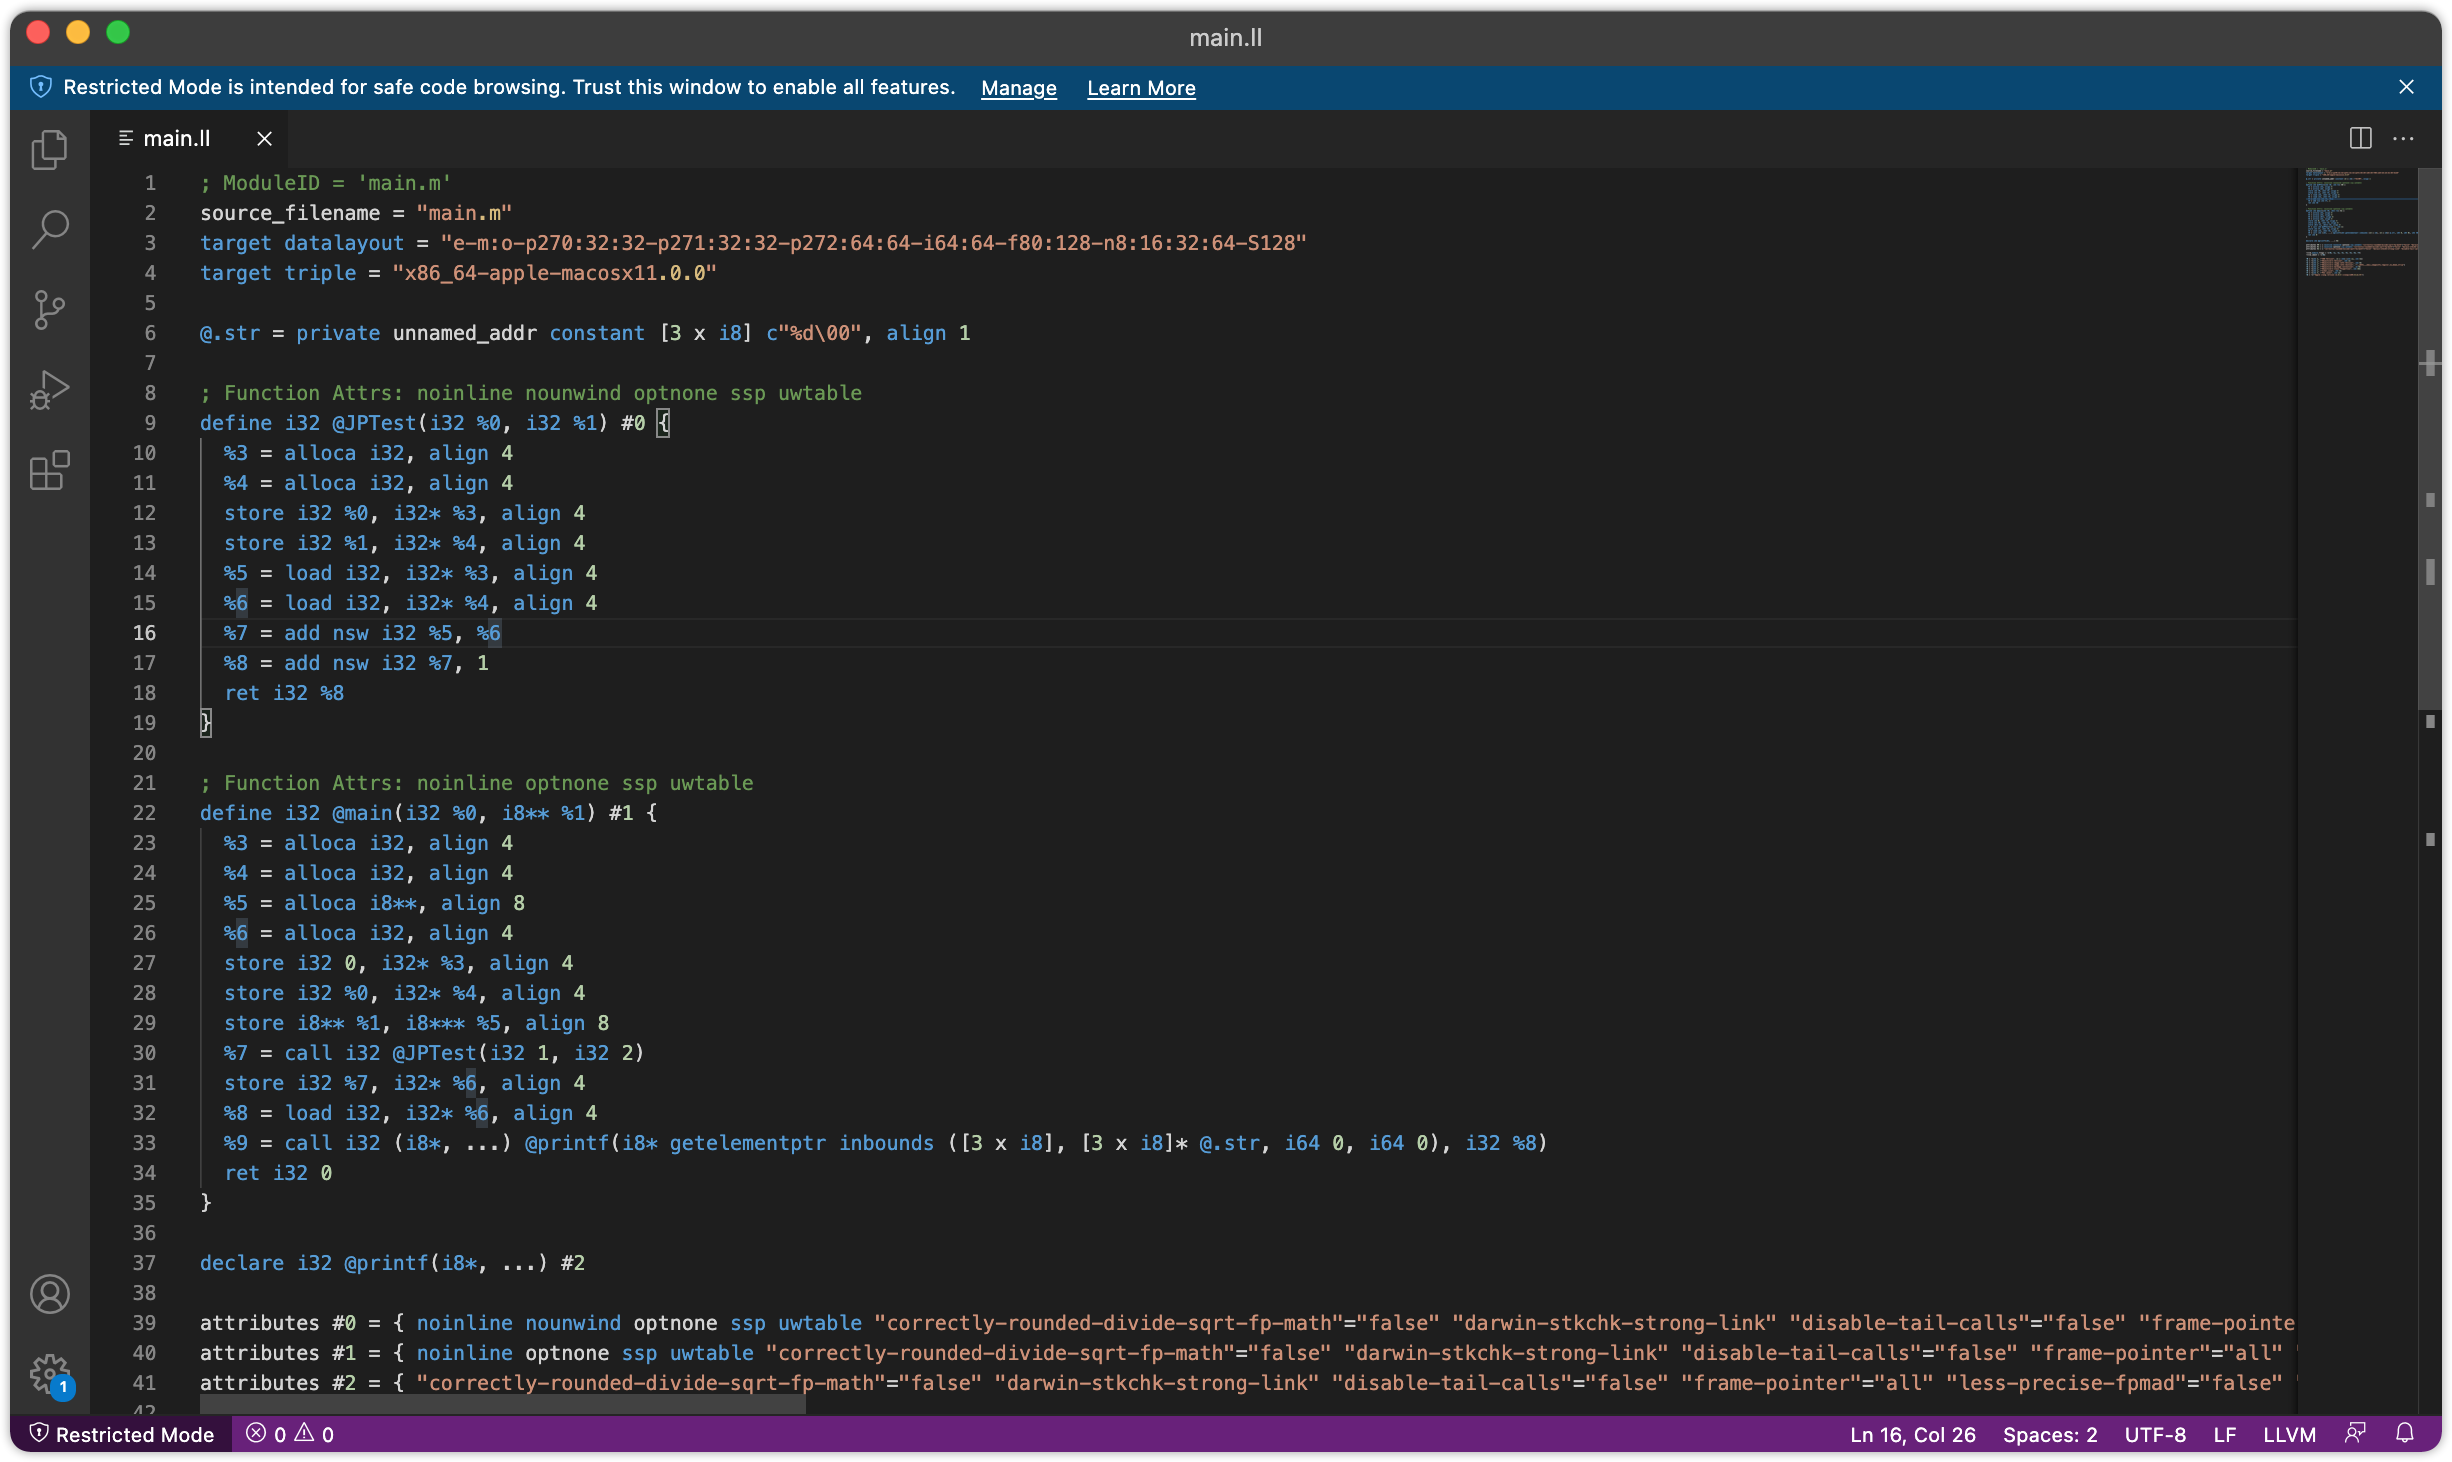The width and height of the screenshot is (2452, 1462).
Task: Click the shield icon in Restricted Mode banner
Action: click(40, 87)
